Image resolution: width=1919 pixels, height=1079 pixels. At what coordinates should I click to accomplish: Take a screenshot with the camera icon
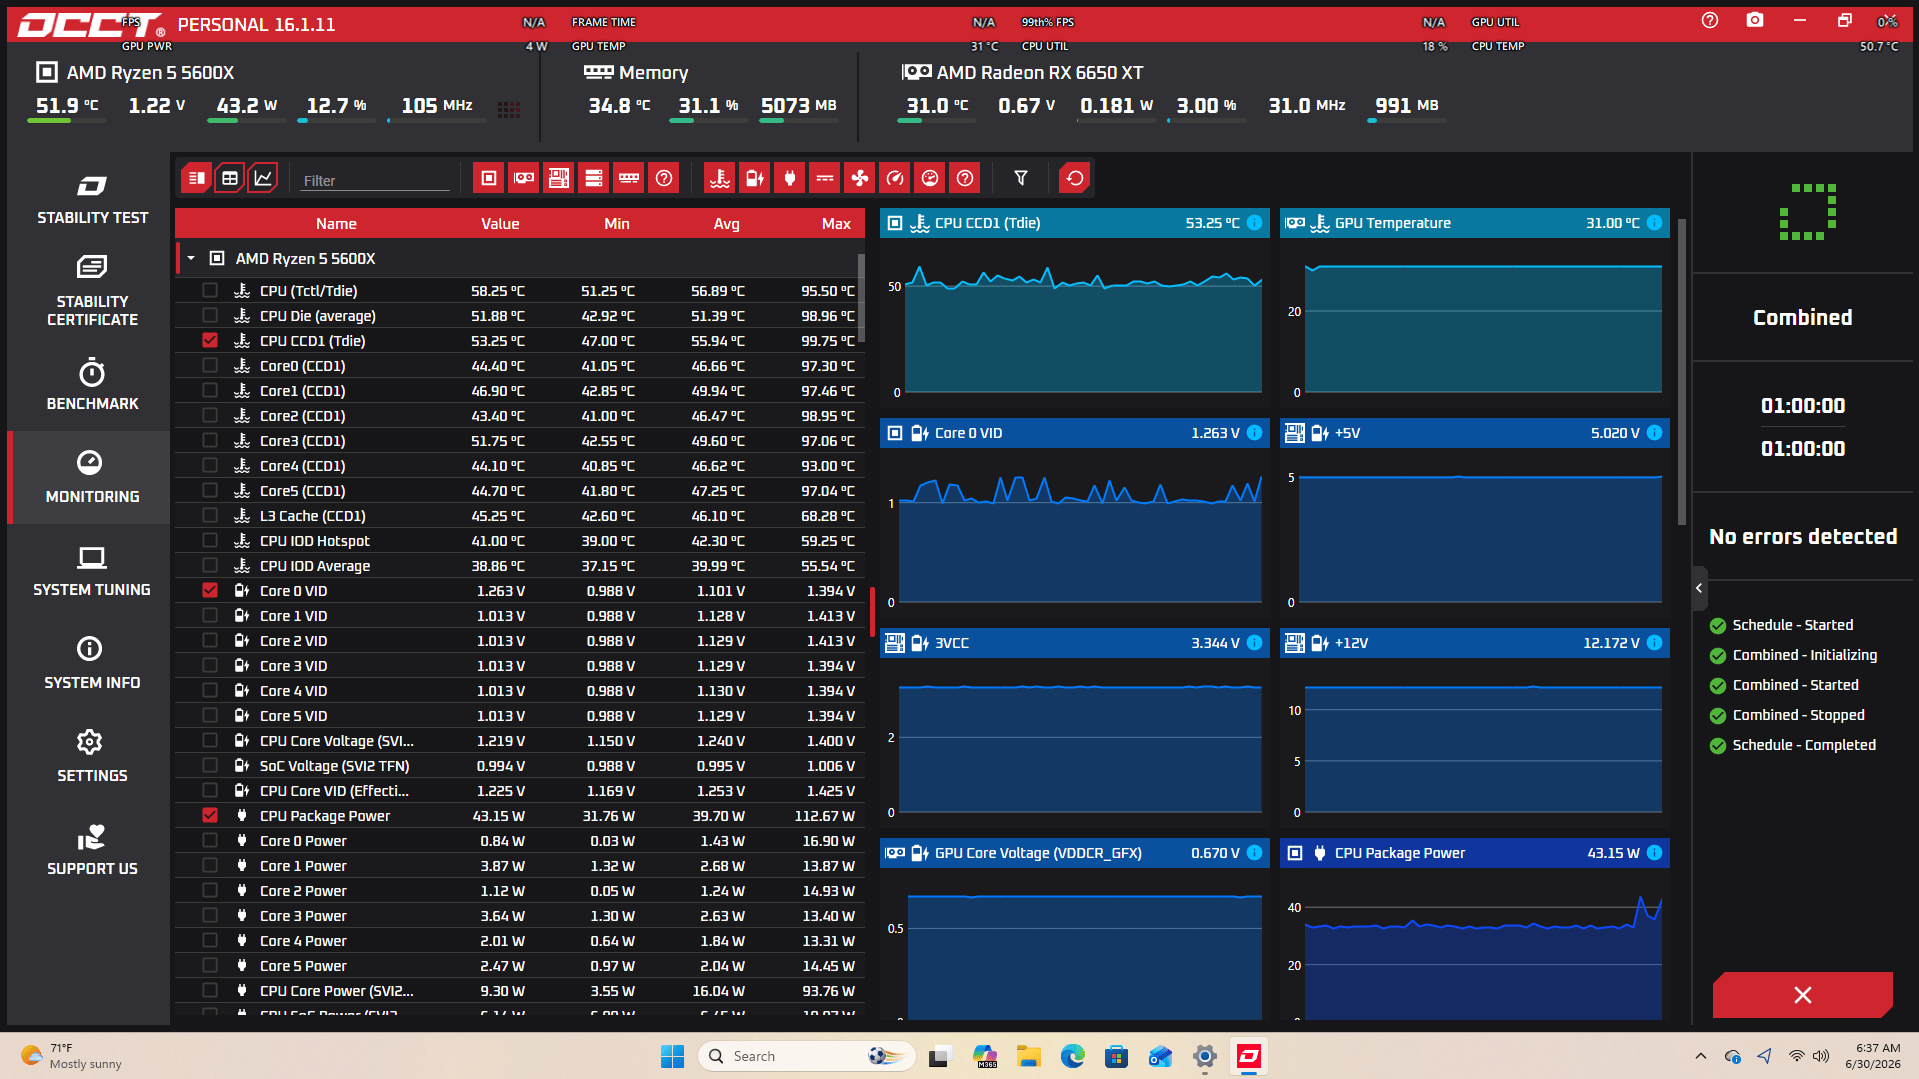click(1755, 20)
